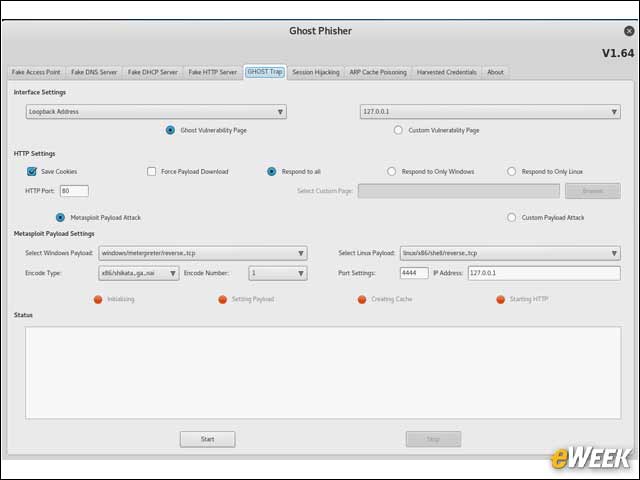Click the Initializing status indicator dot

(x=98, y=300)
